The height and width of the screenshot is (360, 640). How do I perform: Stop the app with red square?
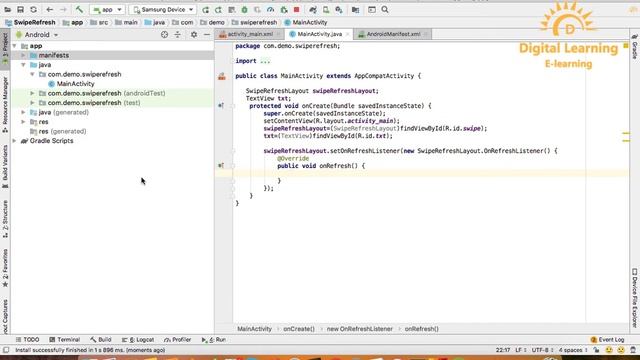(297, 9)
